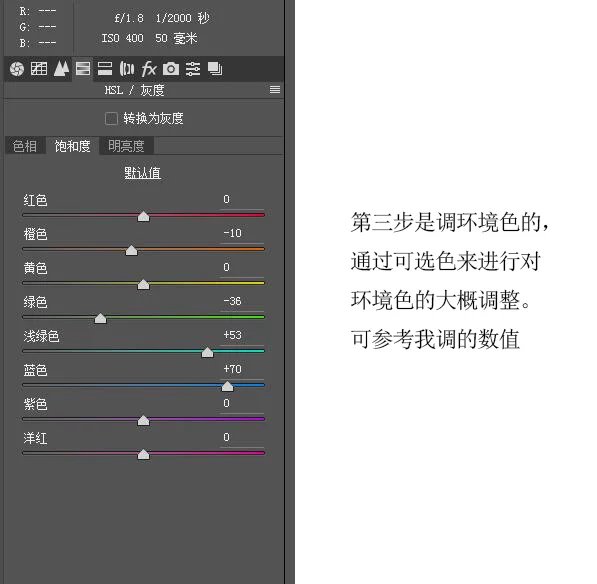Select the HSL / Grayscale panel icon
This screenshot has height=584, width=597.
[x=83, y=69]
